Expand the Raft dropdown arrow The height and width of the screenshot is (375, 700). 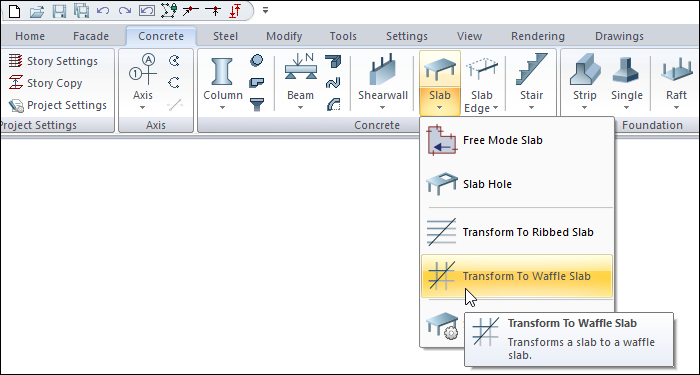(676, 107)
